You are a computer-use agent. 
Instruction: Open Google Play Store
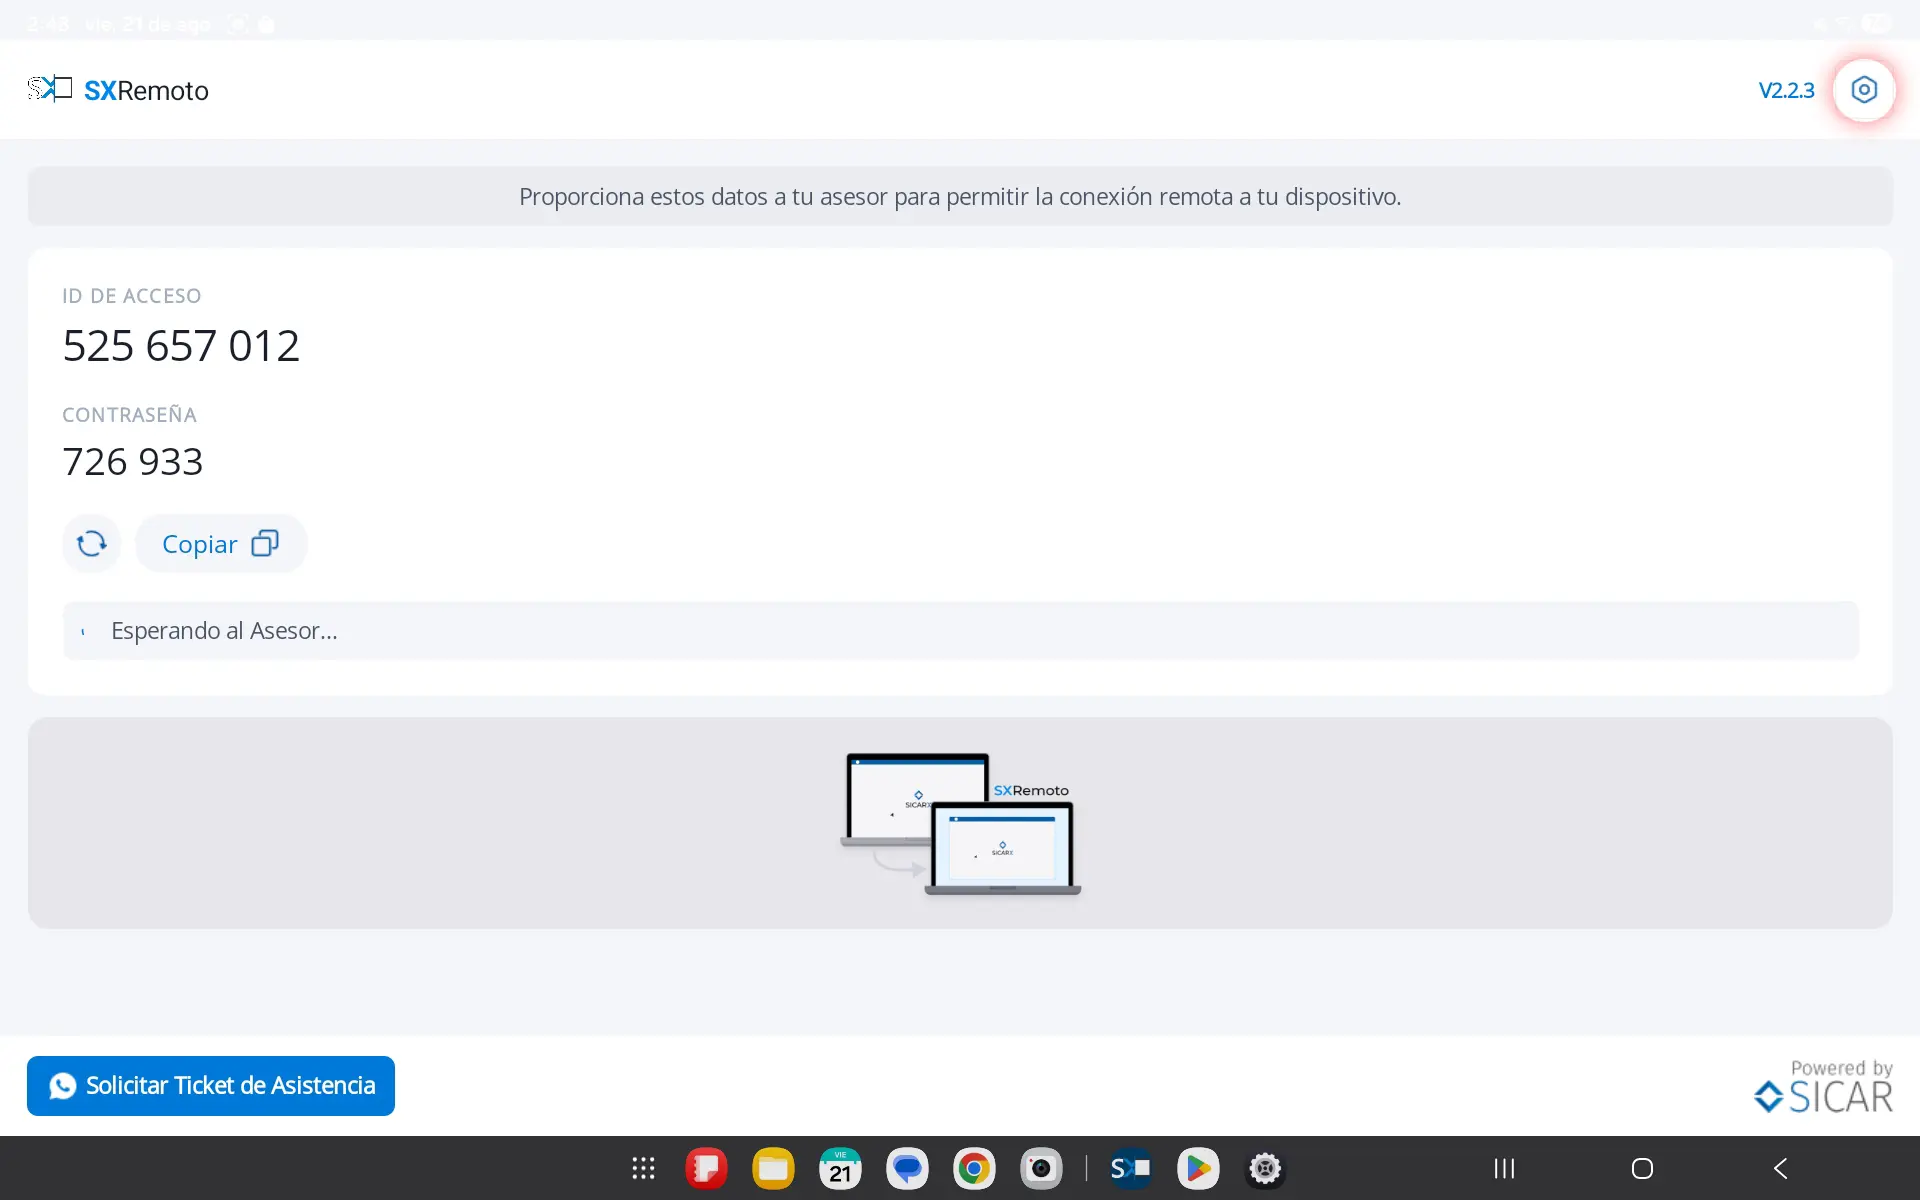pos(1198,1168)
